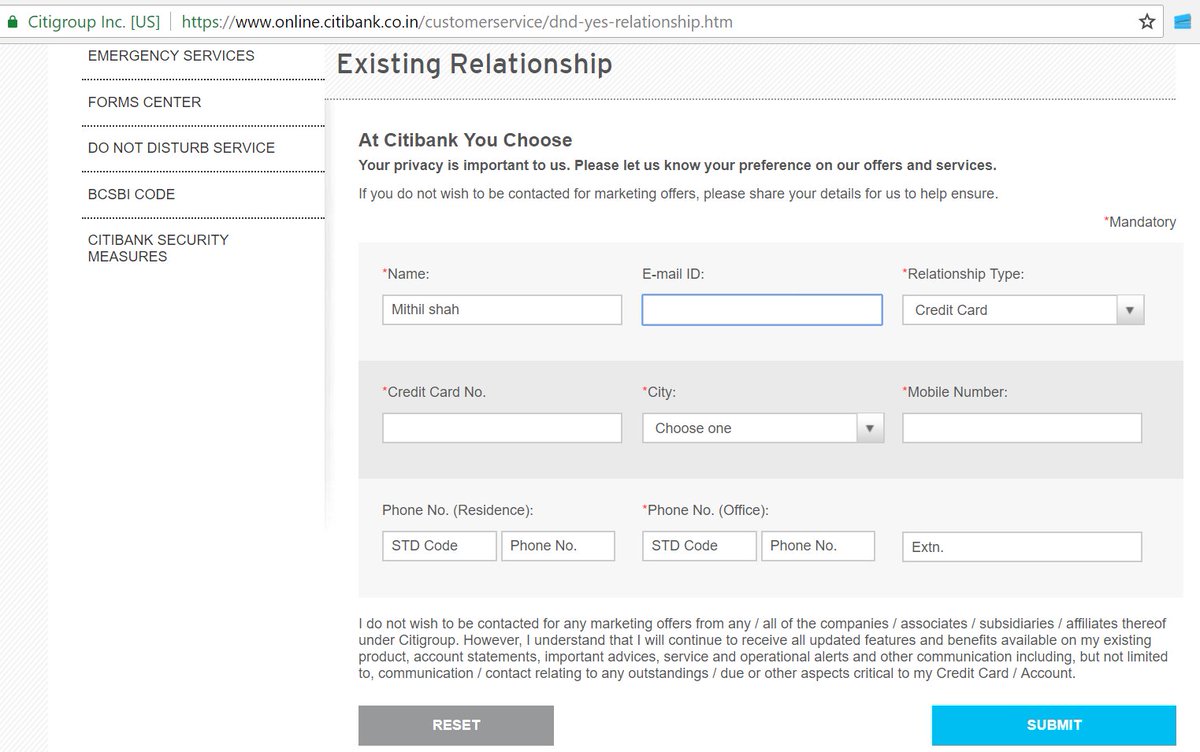Click the Office STD Code field

pyautogui.click(x=699, y=546)
